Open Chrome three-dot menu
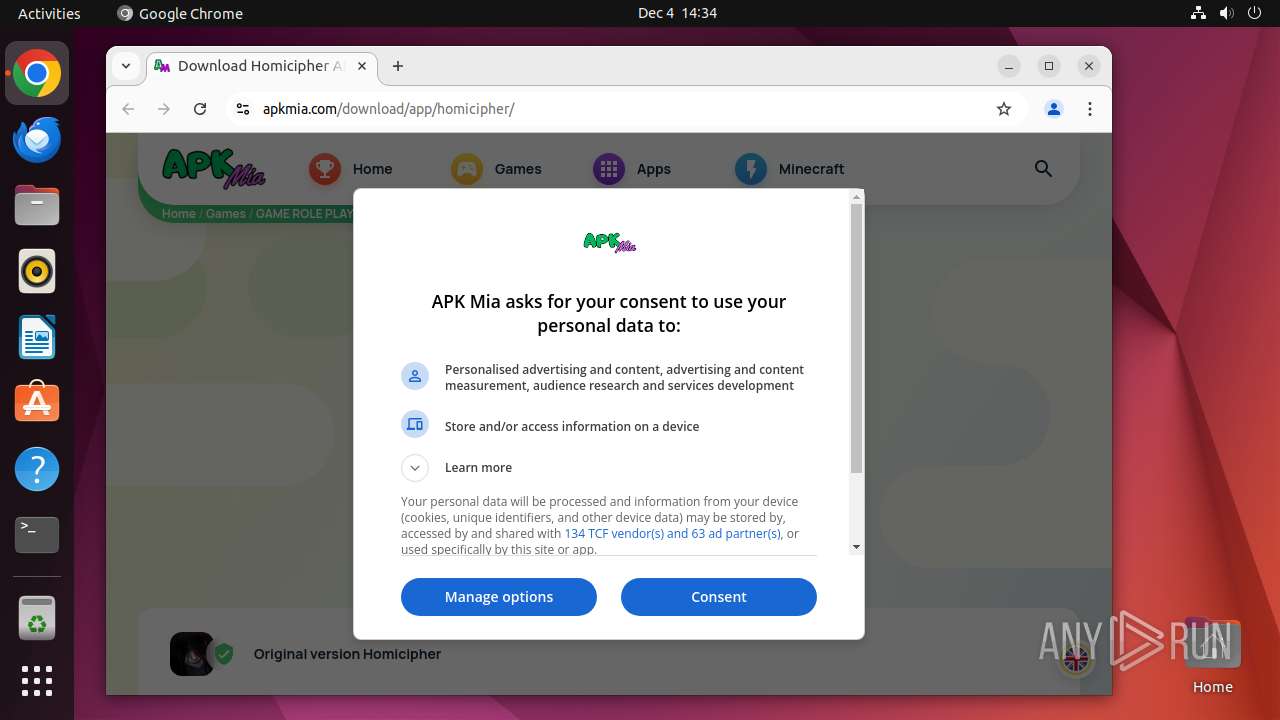This screenshot has width=1280, height=720. [x=1090, y=109]
